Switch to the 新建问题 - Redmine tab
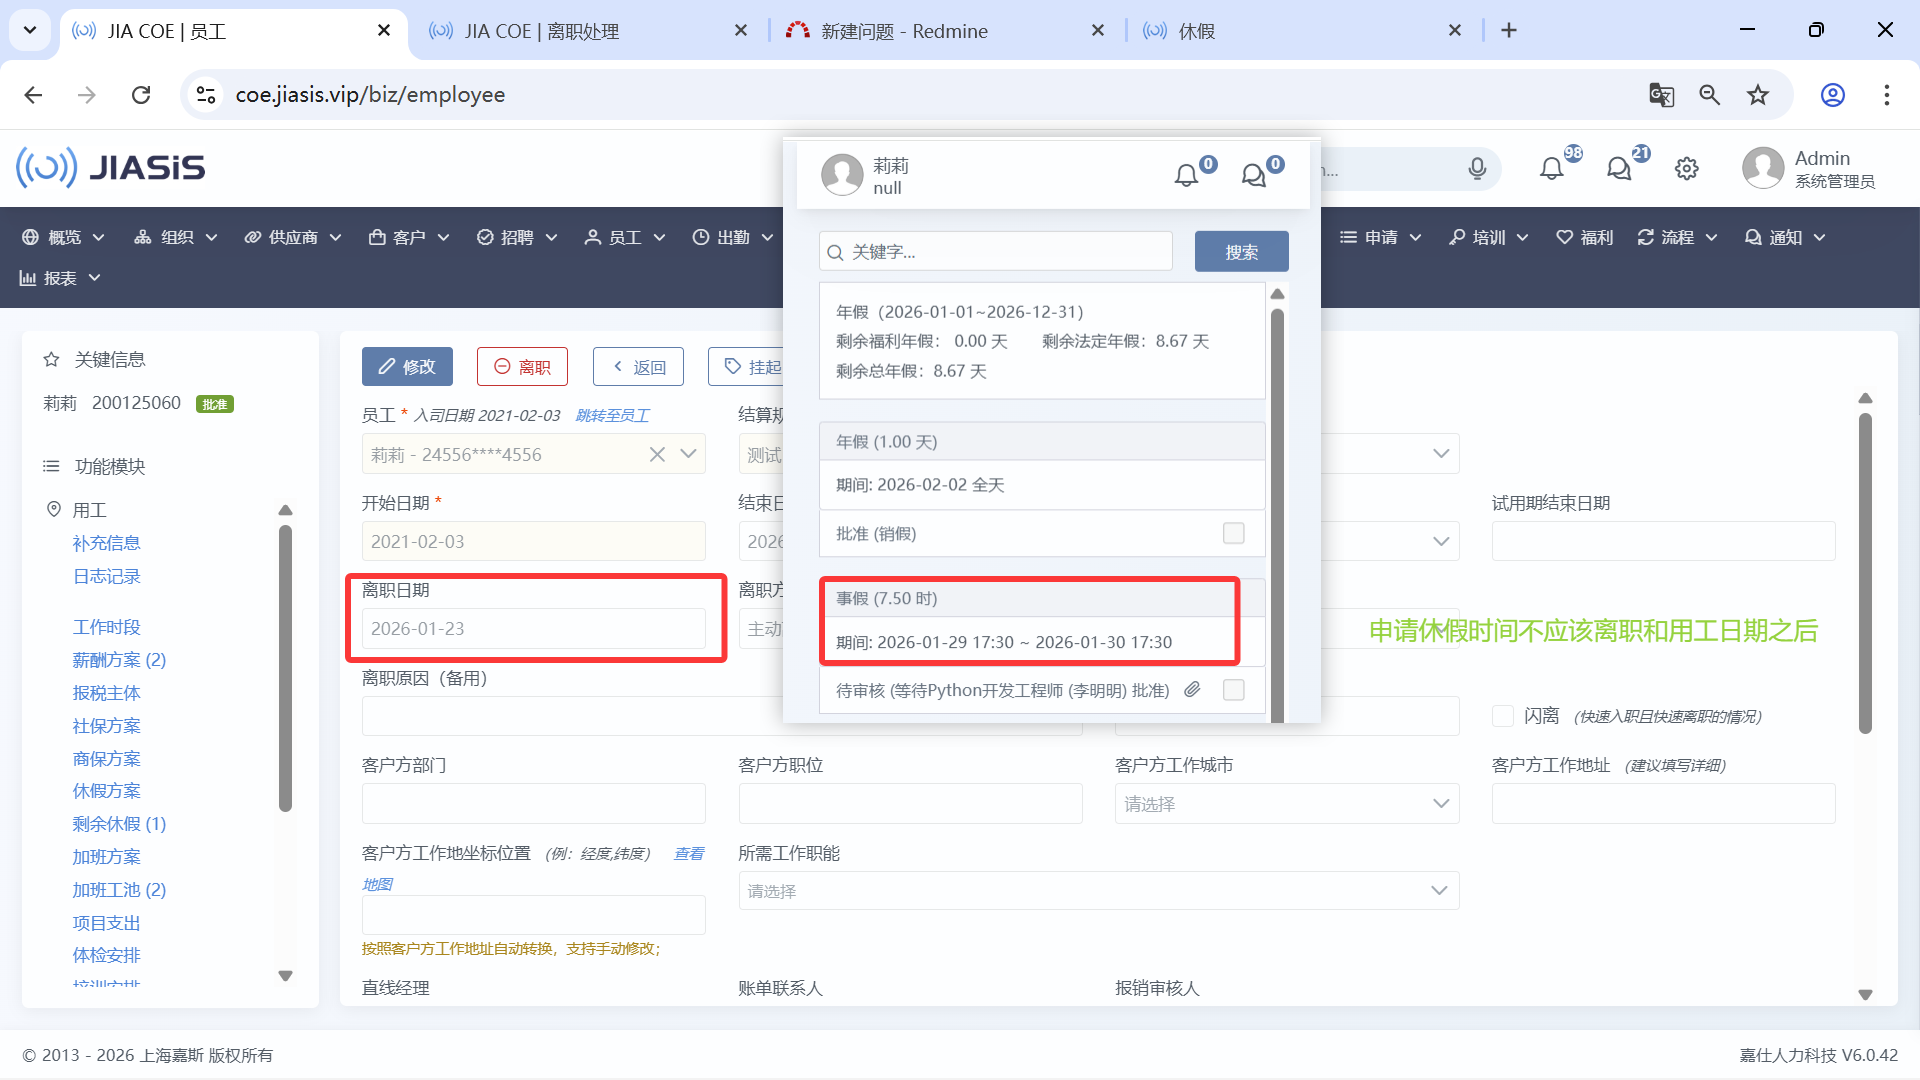 (x=904, y=31)
